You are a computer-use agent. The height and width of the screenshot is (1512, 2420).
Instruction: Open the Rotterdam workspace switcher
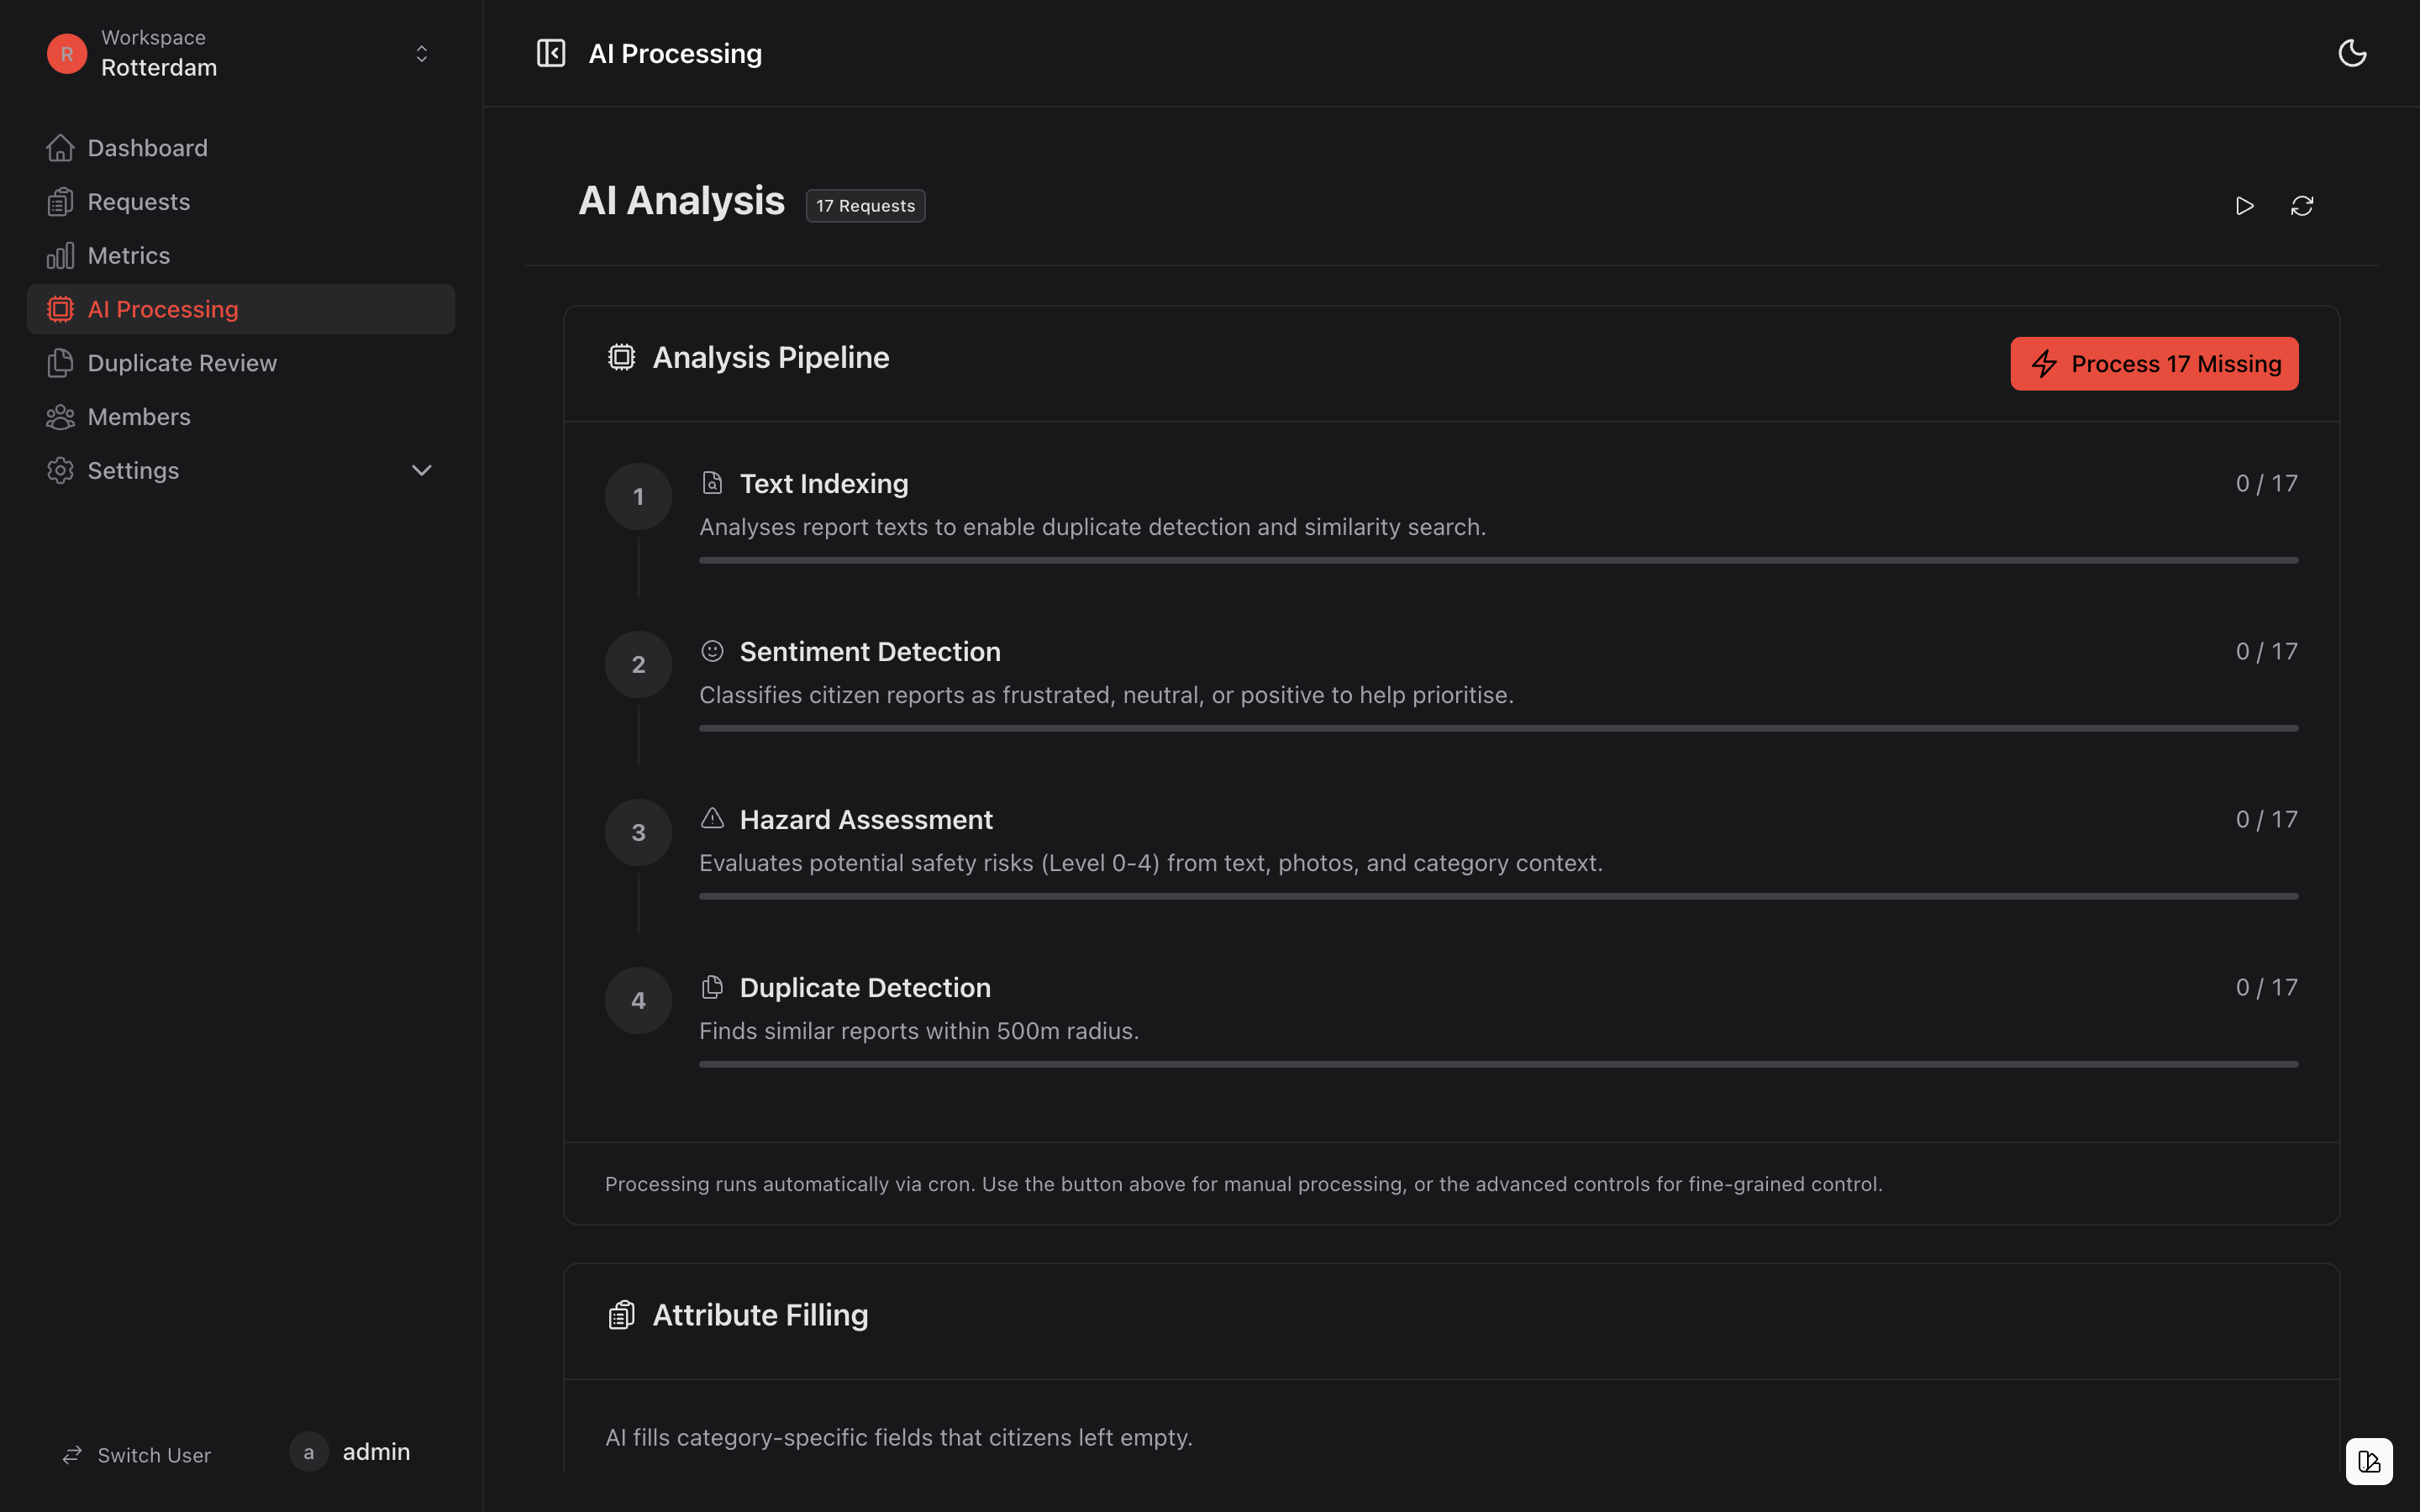pyautogui.click(x=240, y=54)
